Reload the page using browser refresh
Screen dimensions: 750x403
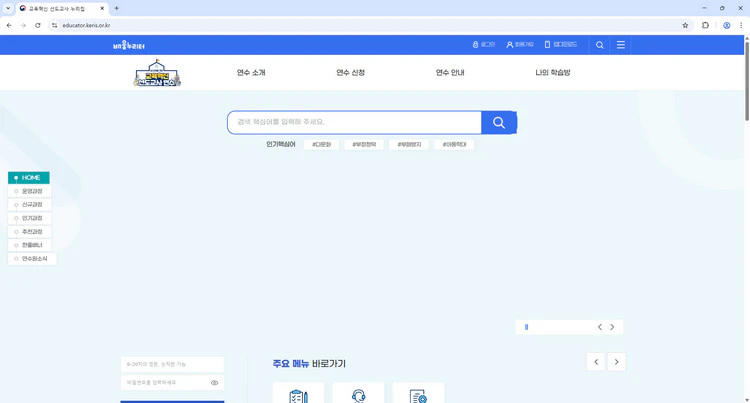[x=38, y=25]
